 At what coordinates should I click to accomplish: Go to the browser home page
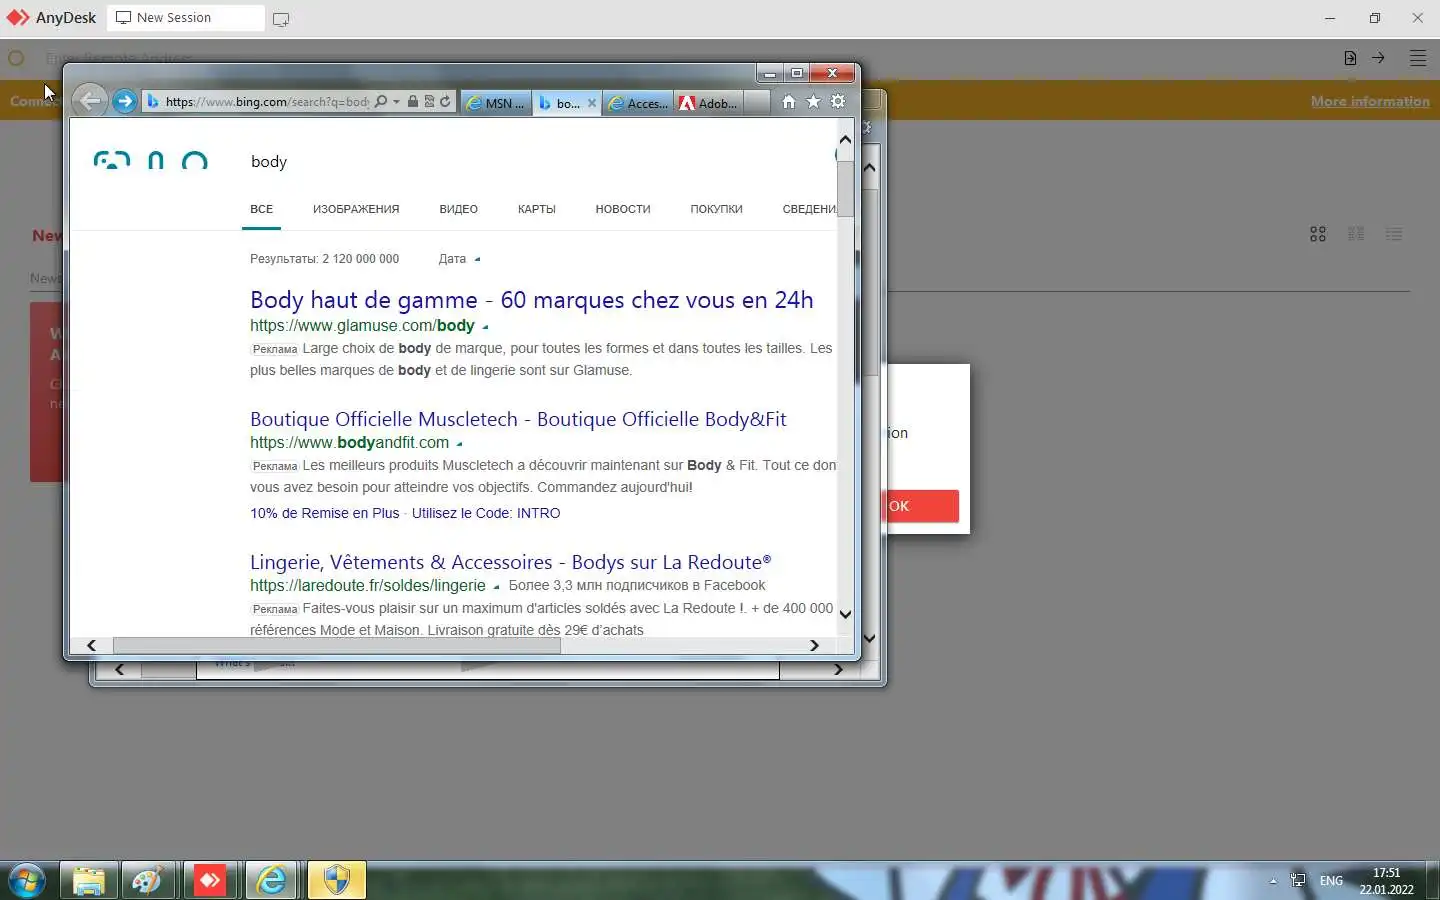pyautogui.click(x=789, y=102)
